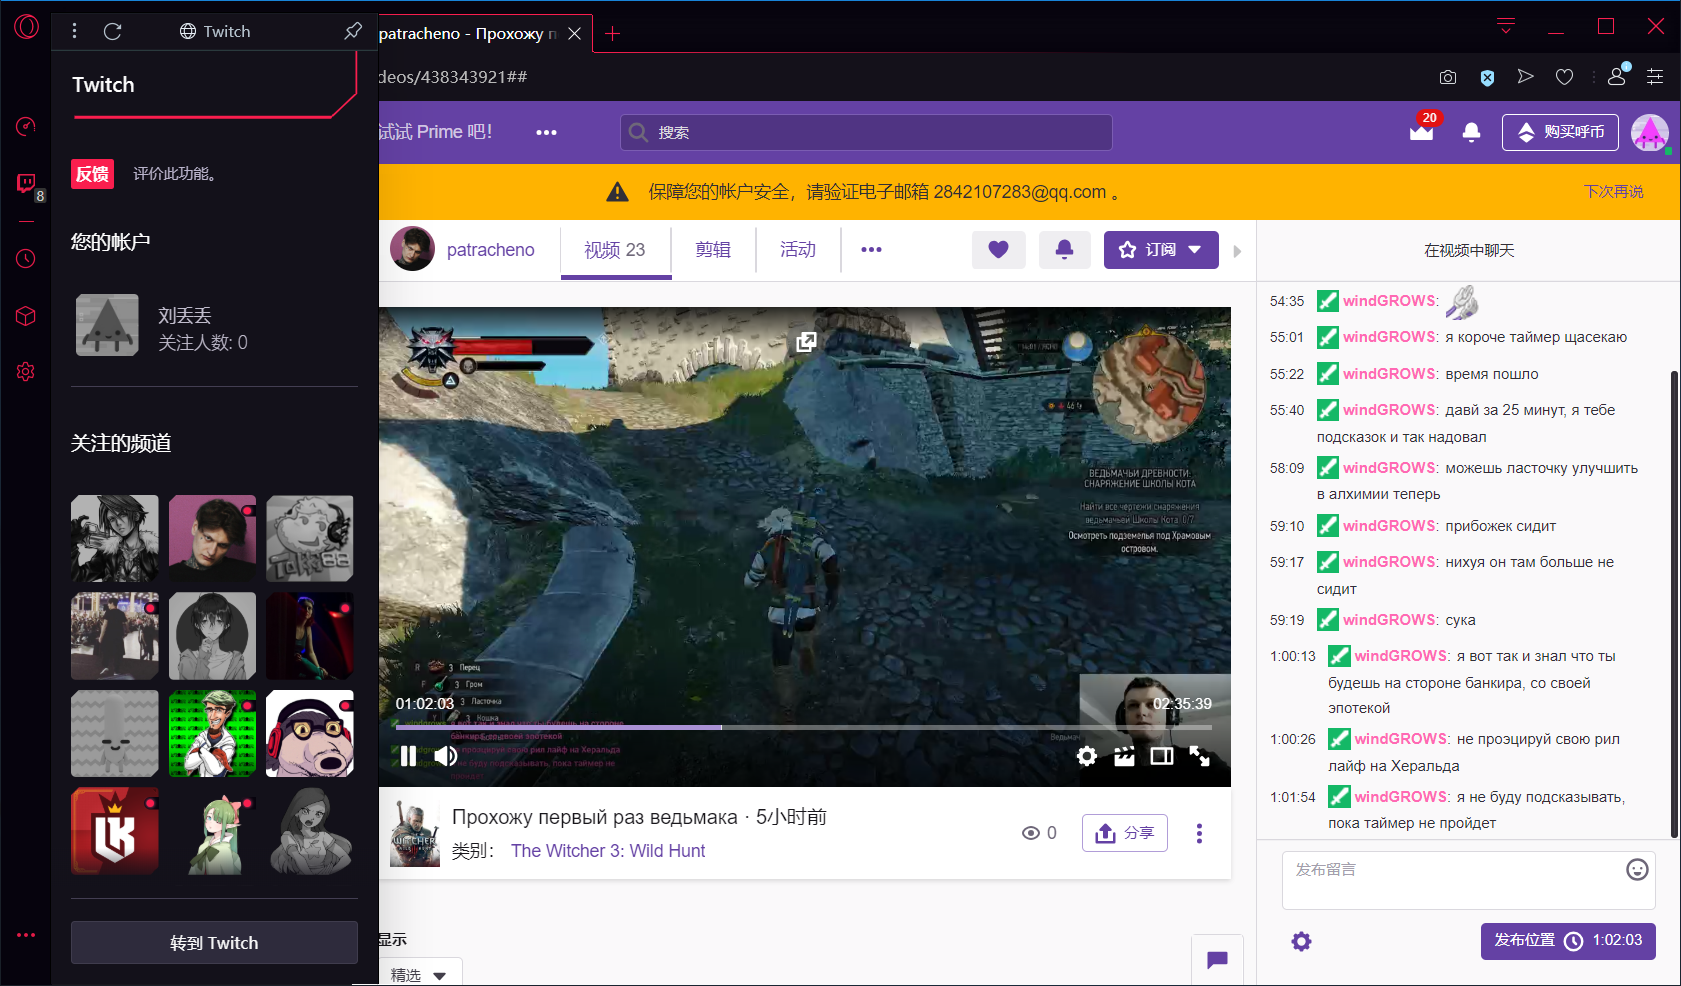Toggle channel notifications bell button

(1065, 250)
